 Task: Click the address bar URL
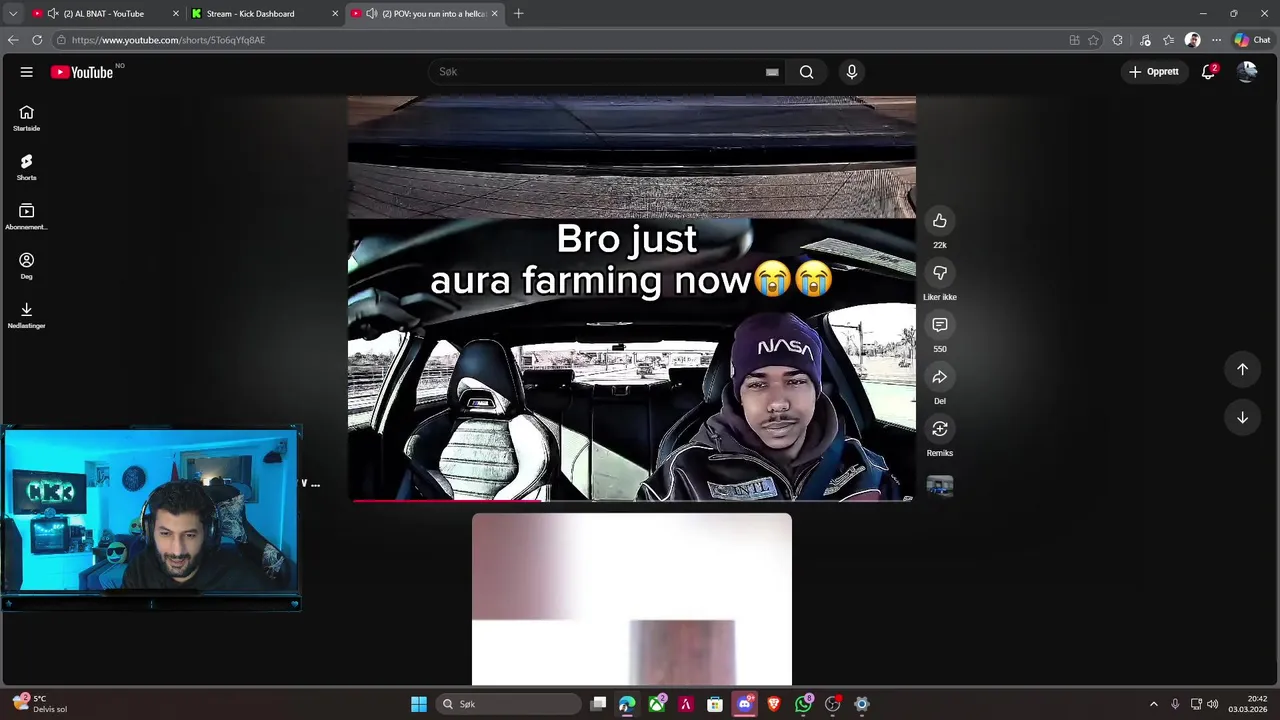(168, 40)
